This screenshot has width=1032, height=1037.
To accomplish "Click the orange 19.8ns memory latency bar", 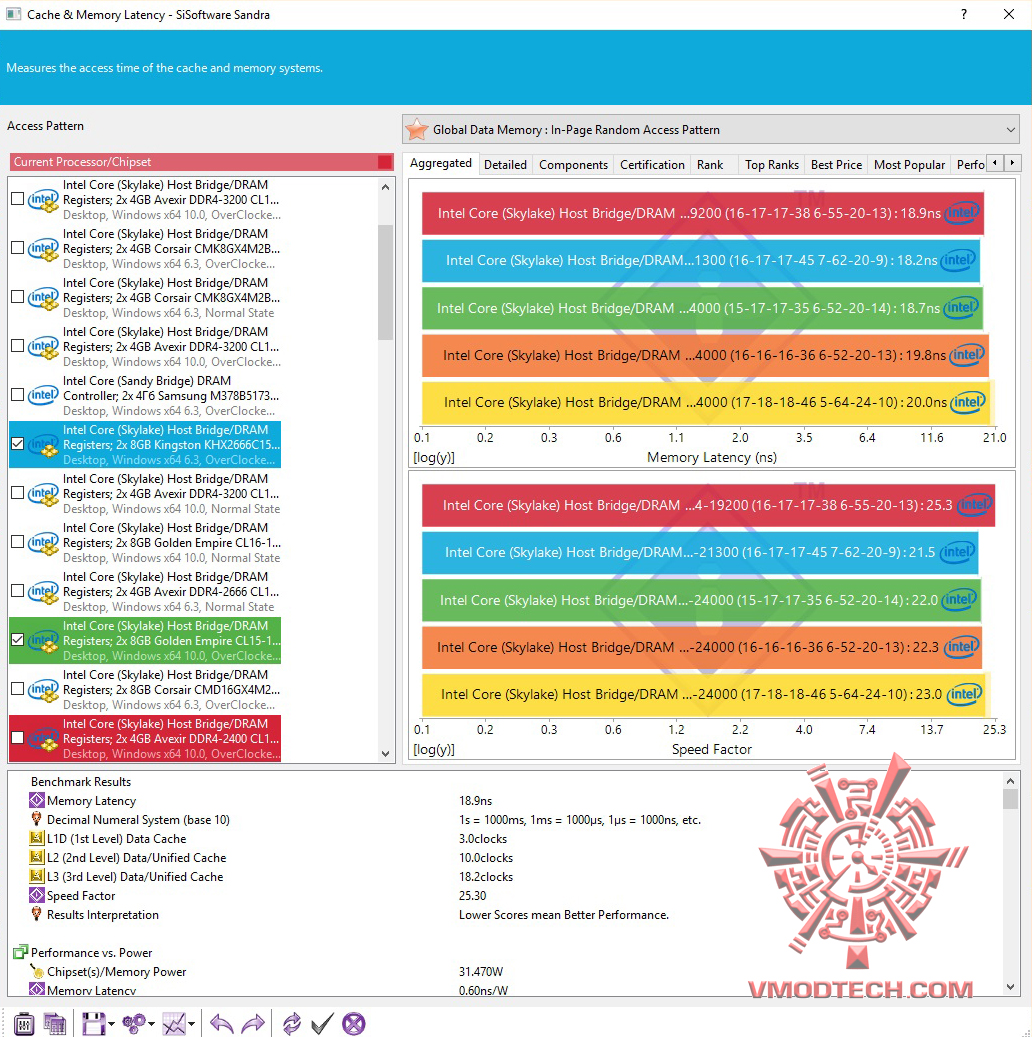I will (705, 355).
